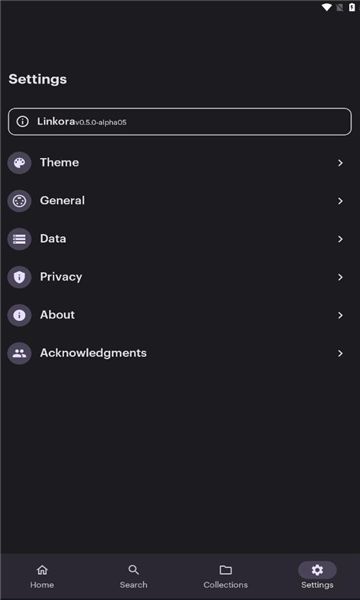Tap the Wi-Fi status bar icon
360x600 pixels.
click(327, 7)
